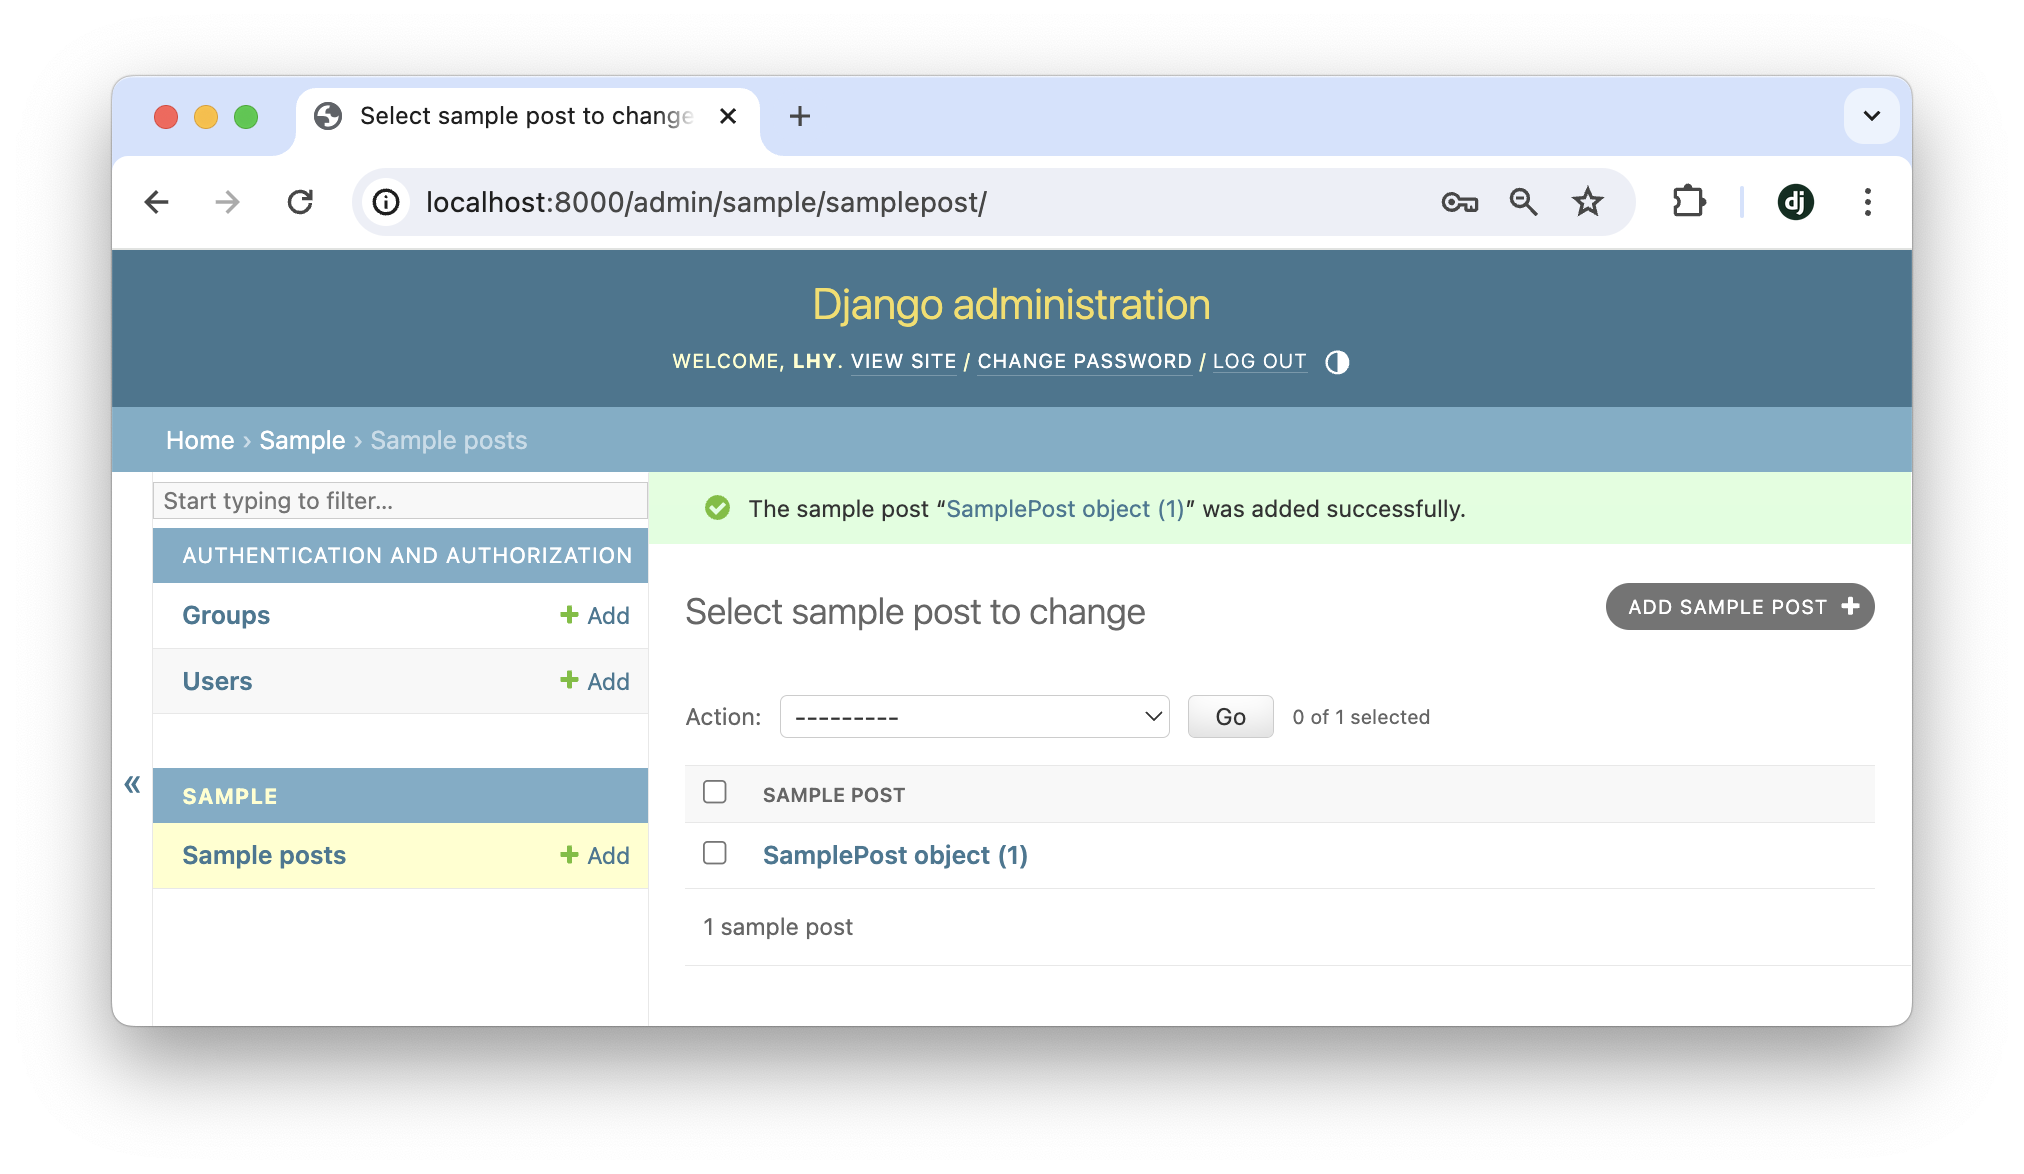This screenshot has height=1174, width=2024.
Task: Click the browser forward arrow
Action: (228, 203)
